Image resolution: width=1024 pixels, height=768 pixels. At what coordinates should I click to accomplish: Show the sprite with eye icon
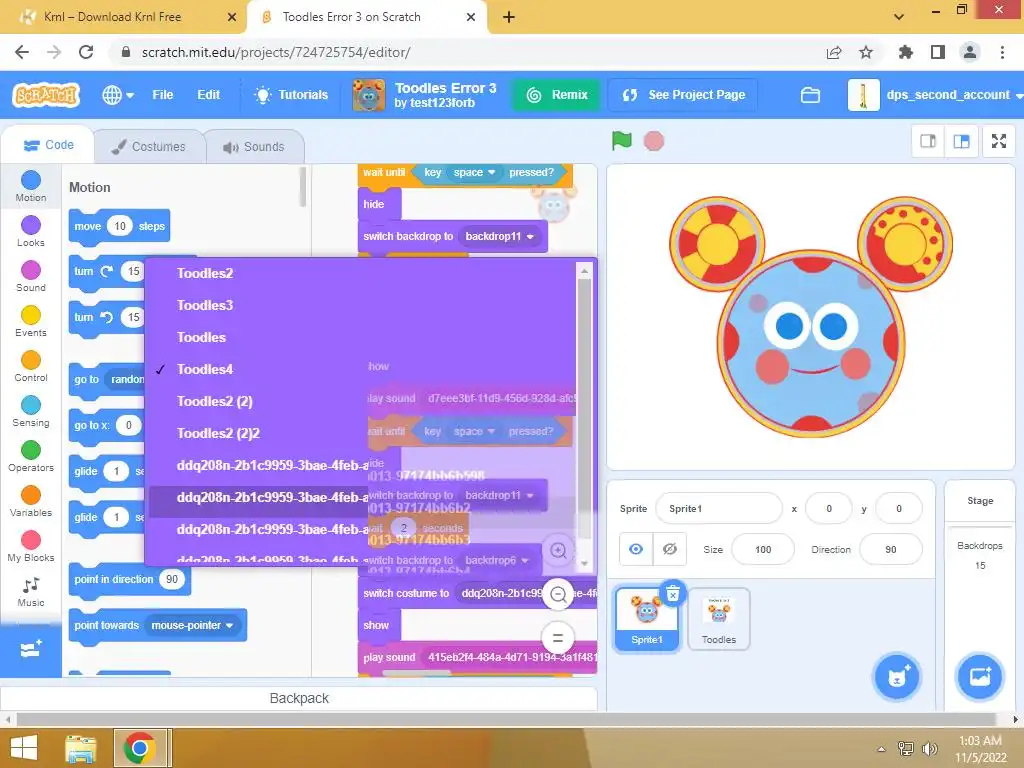click(x=635, y=549)
